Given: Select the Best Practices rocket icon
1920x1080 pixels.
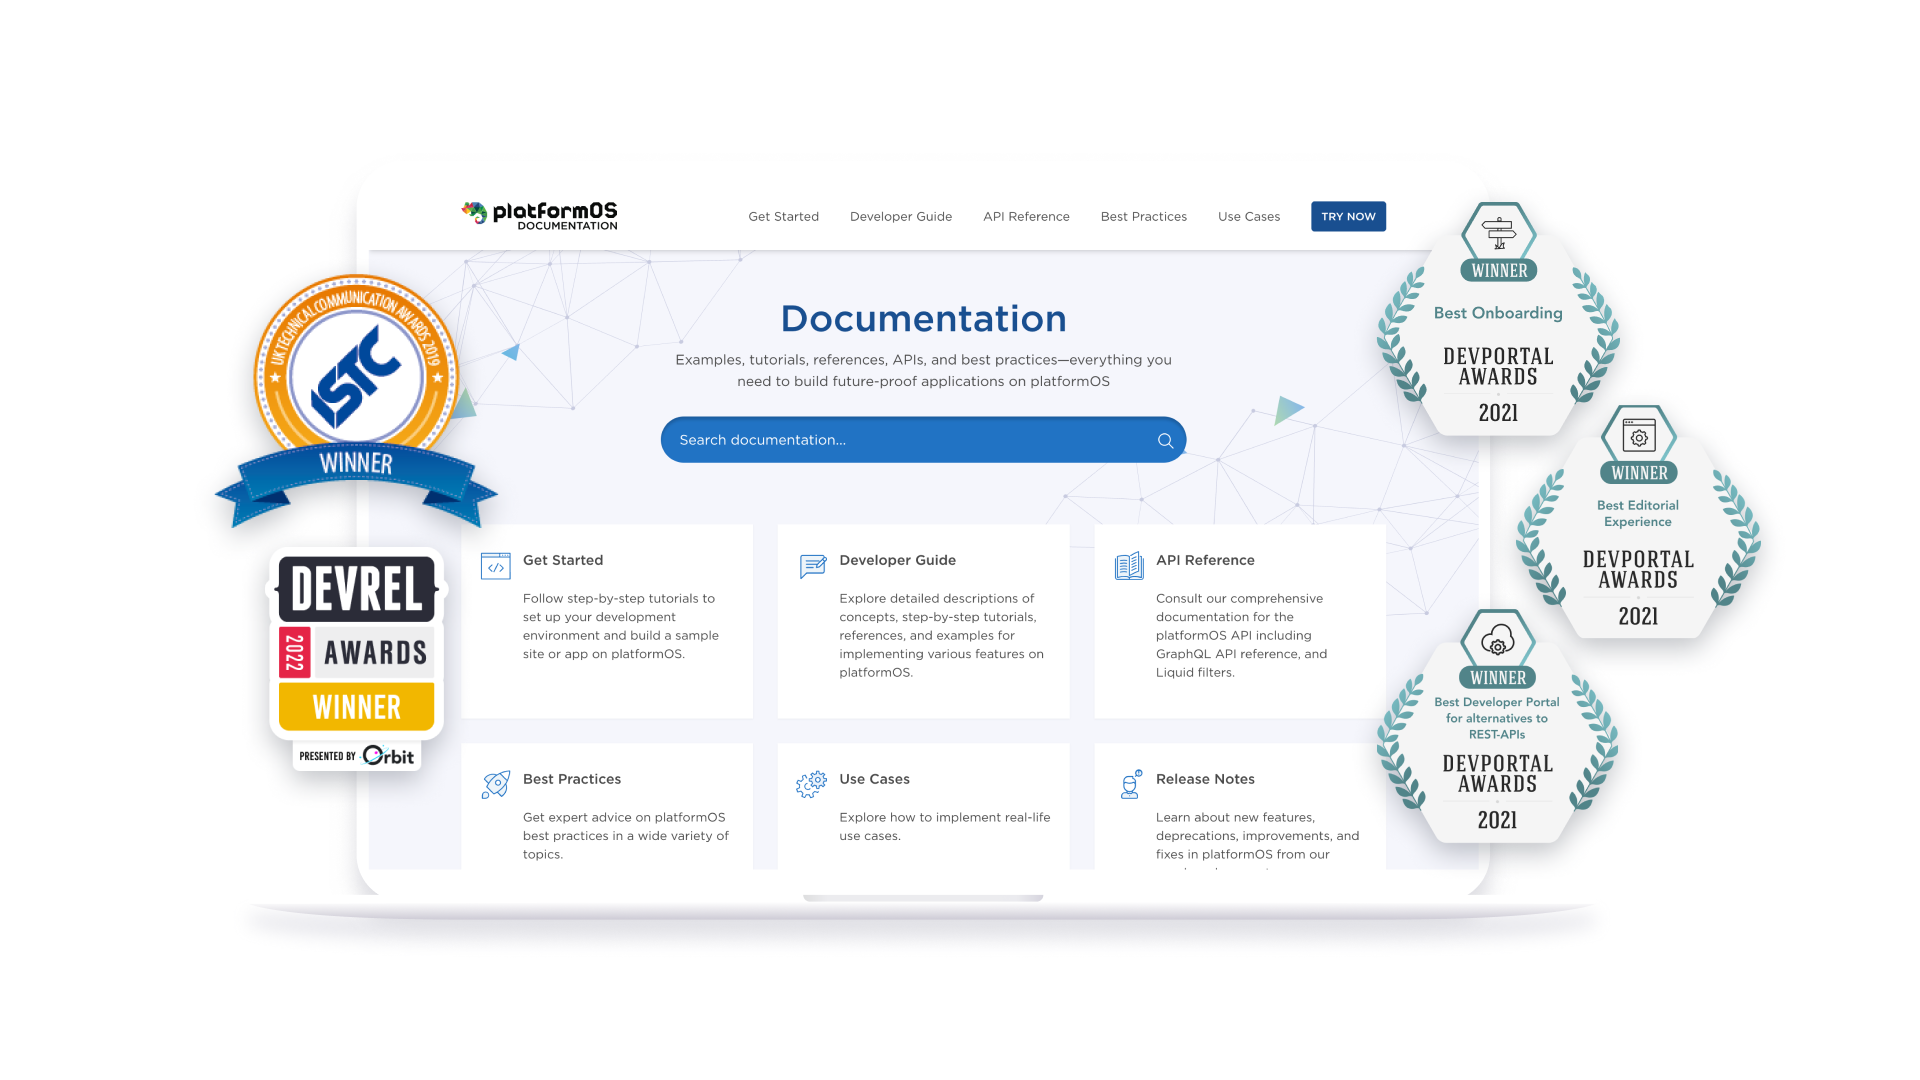Looking at the screenshot, I should [x=495, y=785].
